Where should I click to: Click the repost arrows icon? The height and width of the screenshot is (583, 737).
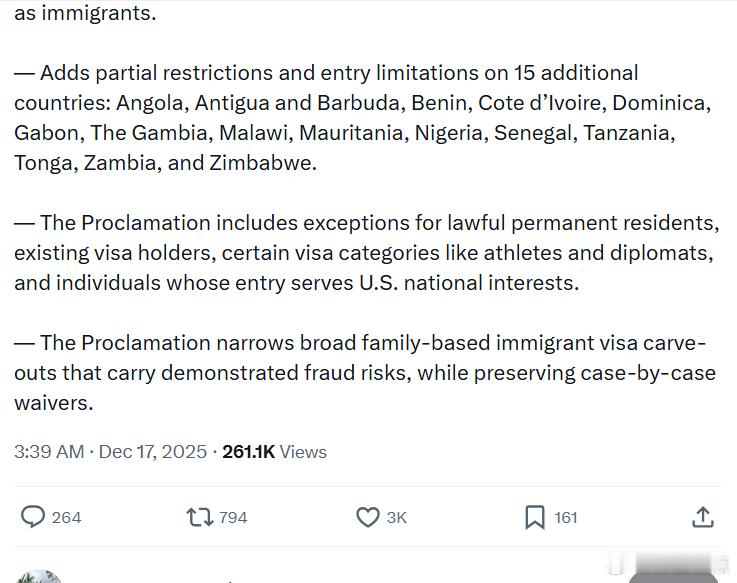click(199, 517)
